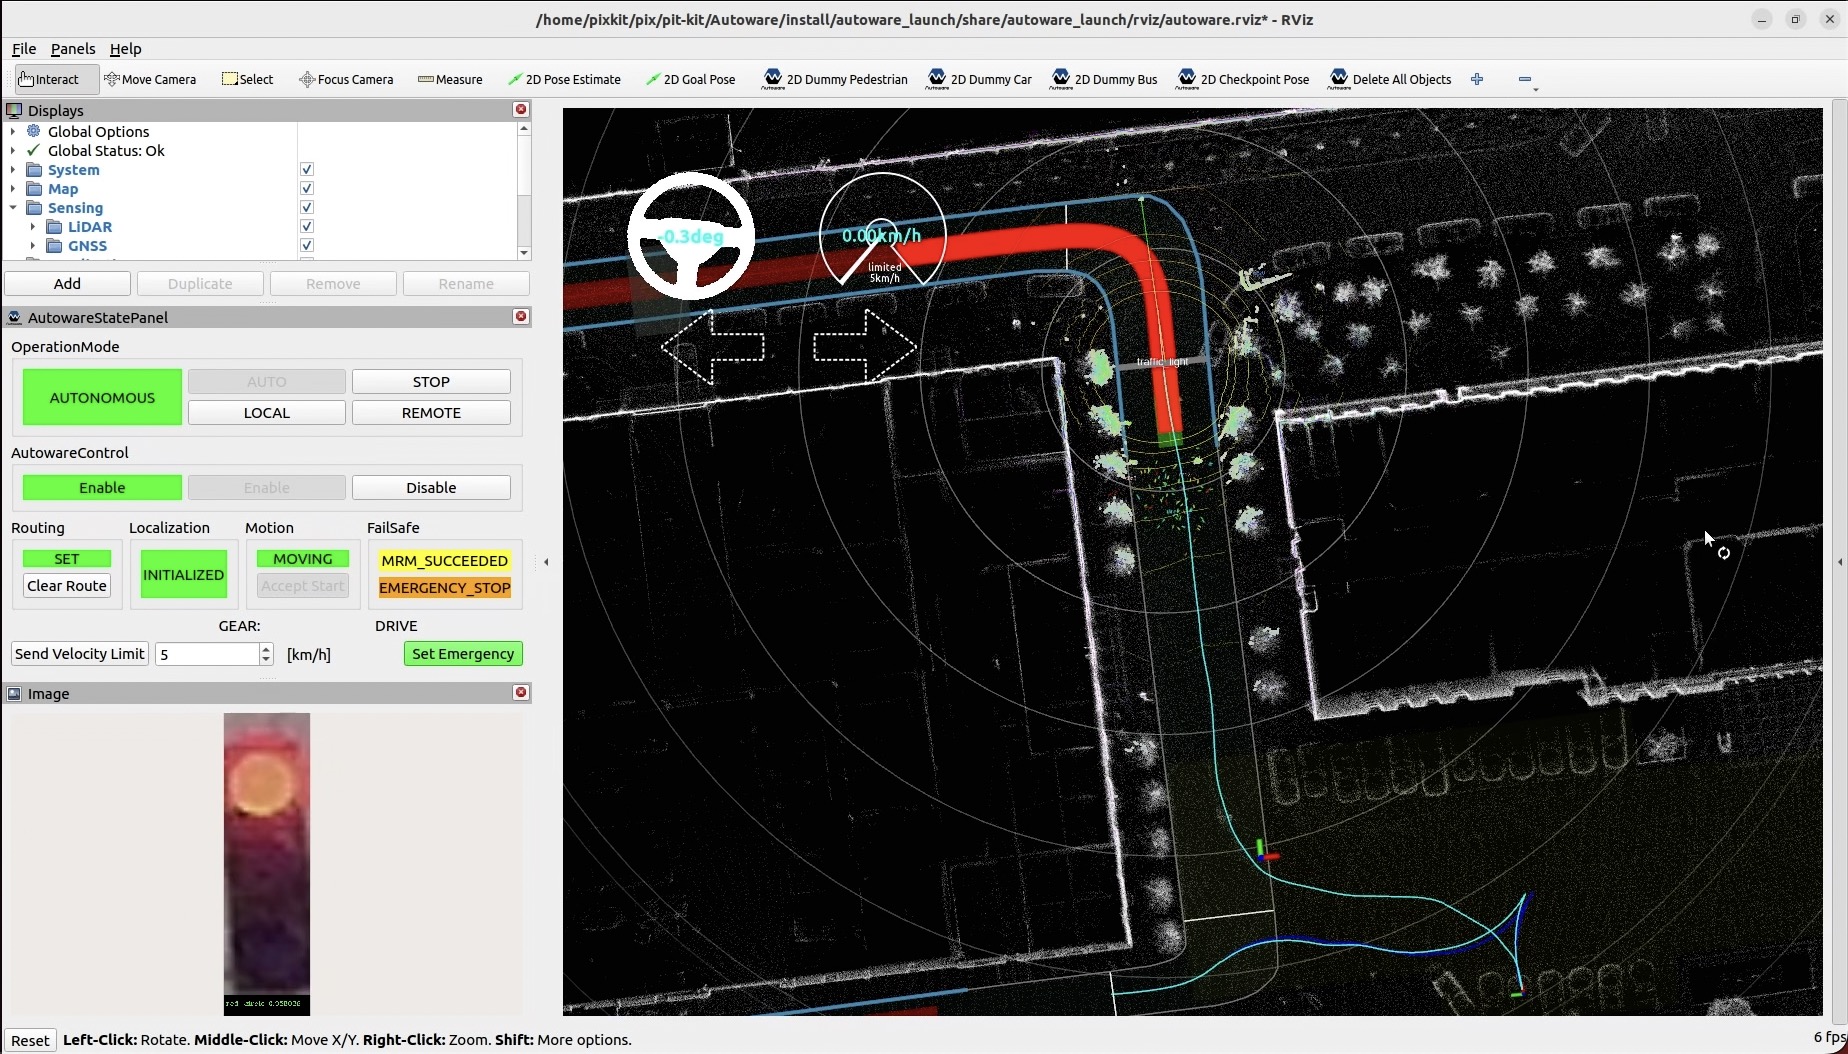Click the Displays panel monitor icon
This screenshot has width=1848, height=1054.
coord(14,110)
